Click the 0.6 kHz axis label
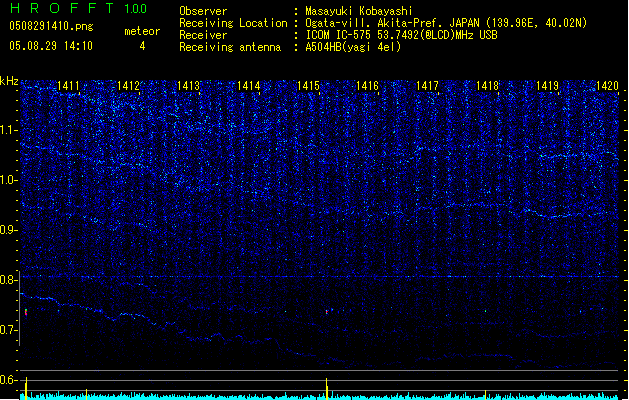 point(9,380)
